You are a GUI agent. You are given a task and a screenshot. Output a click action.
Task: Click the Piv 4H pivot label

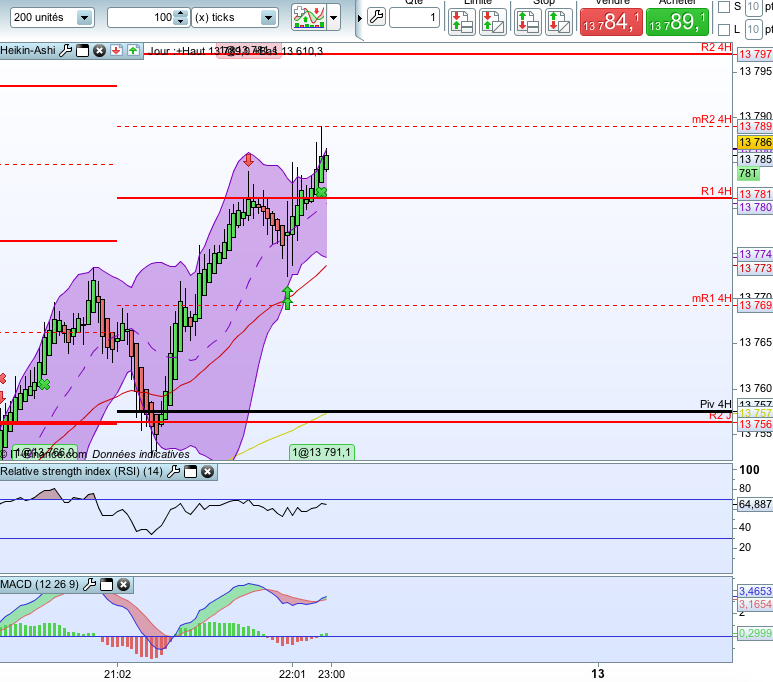click(x=716, y=404)
